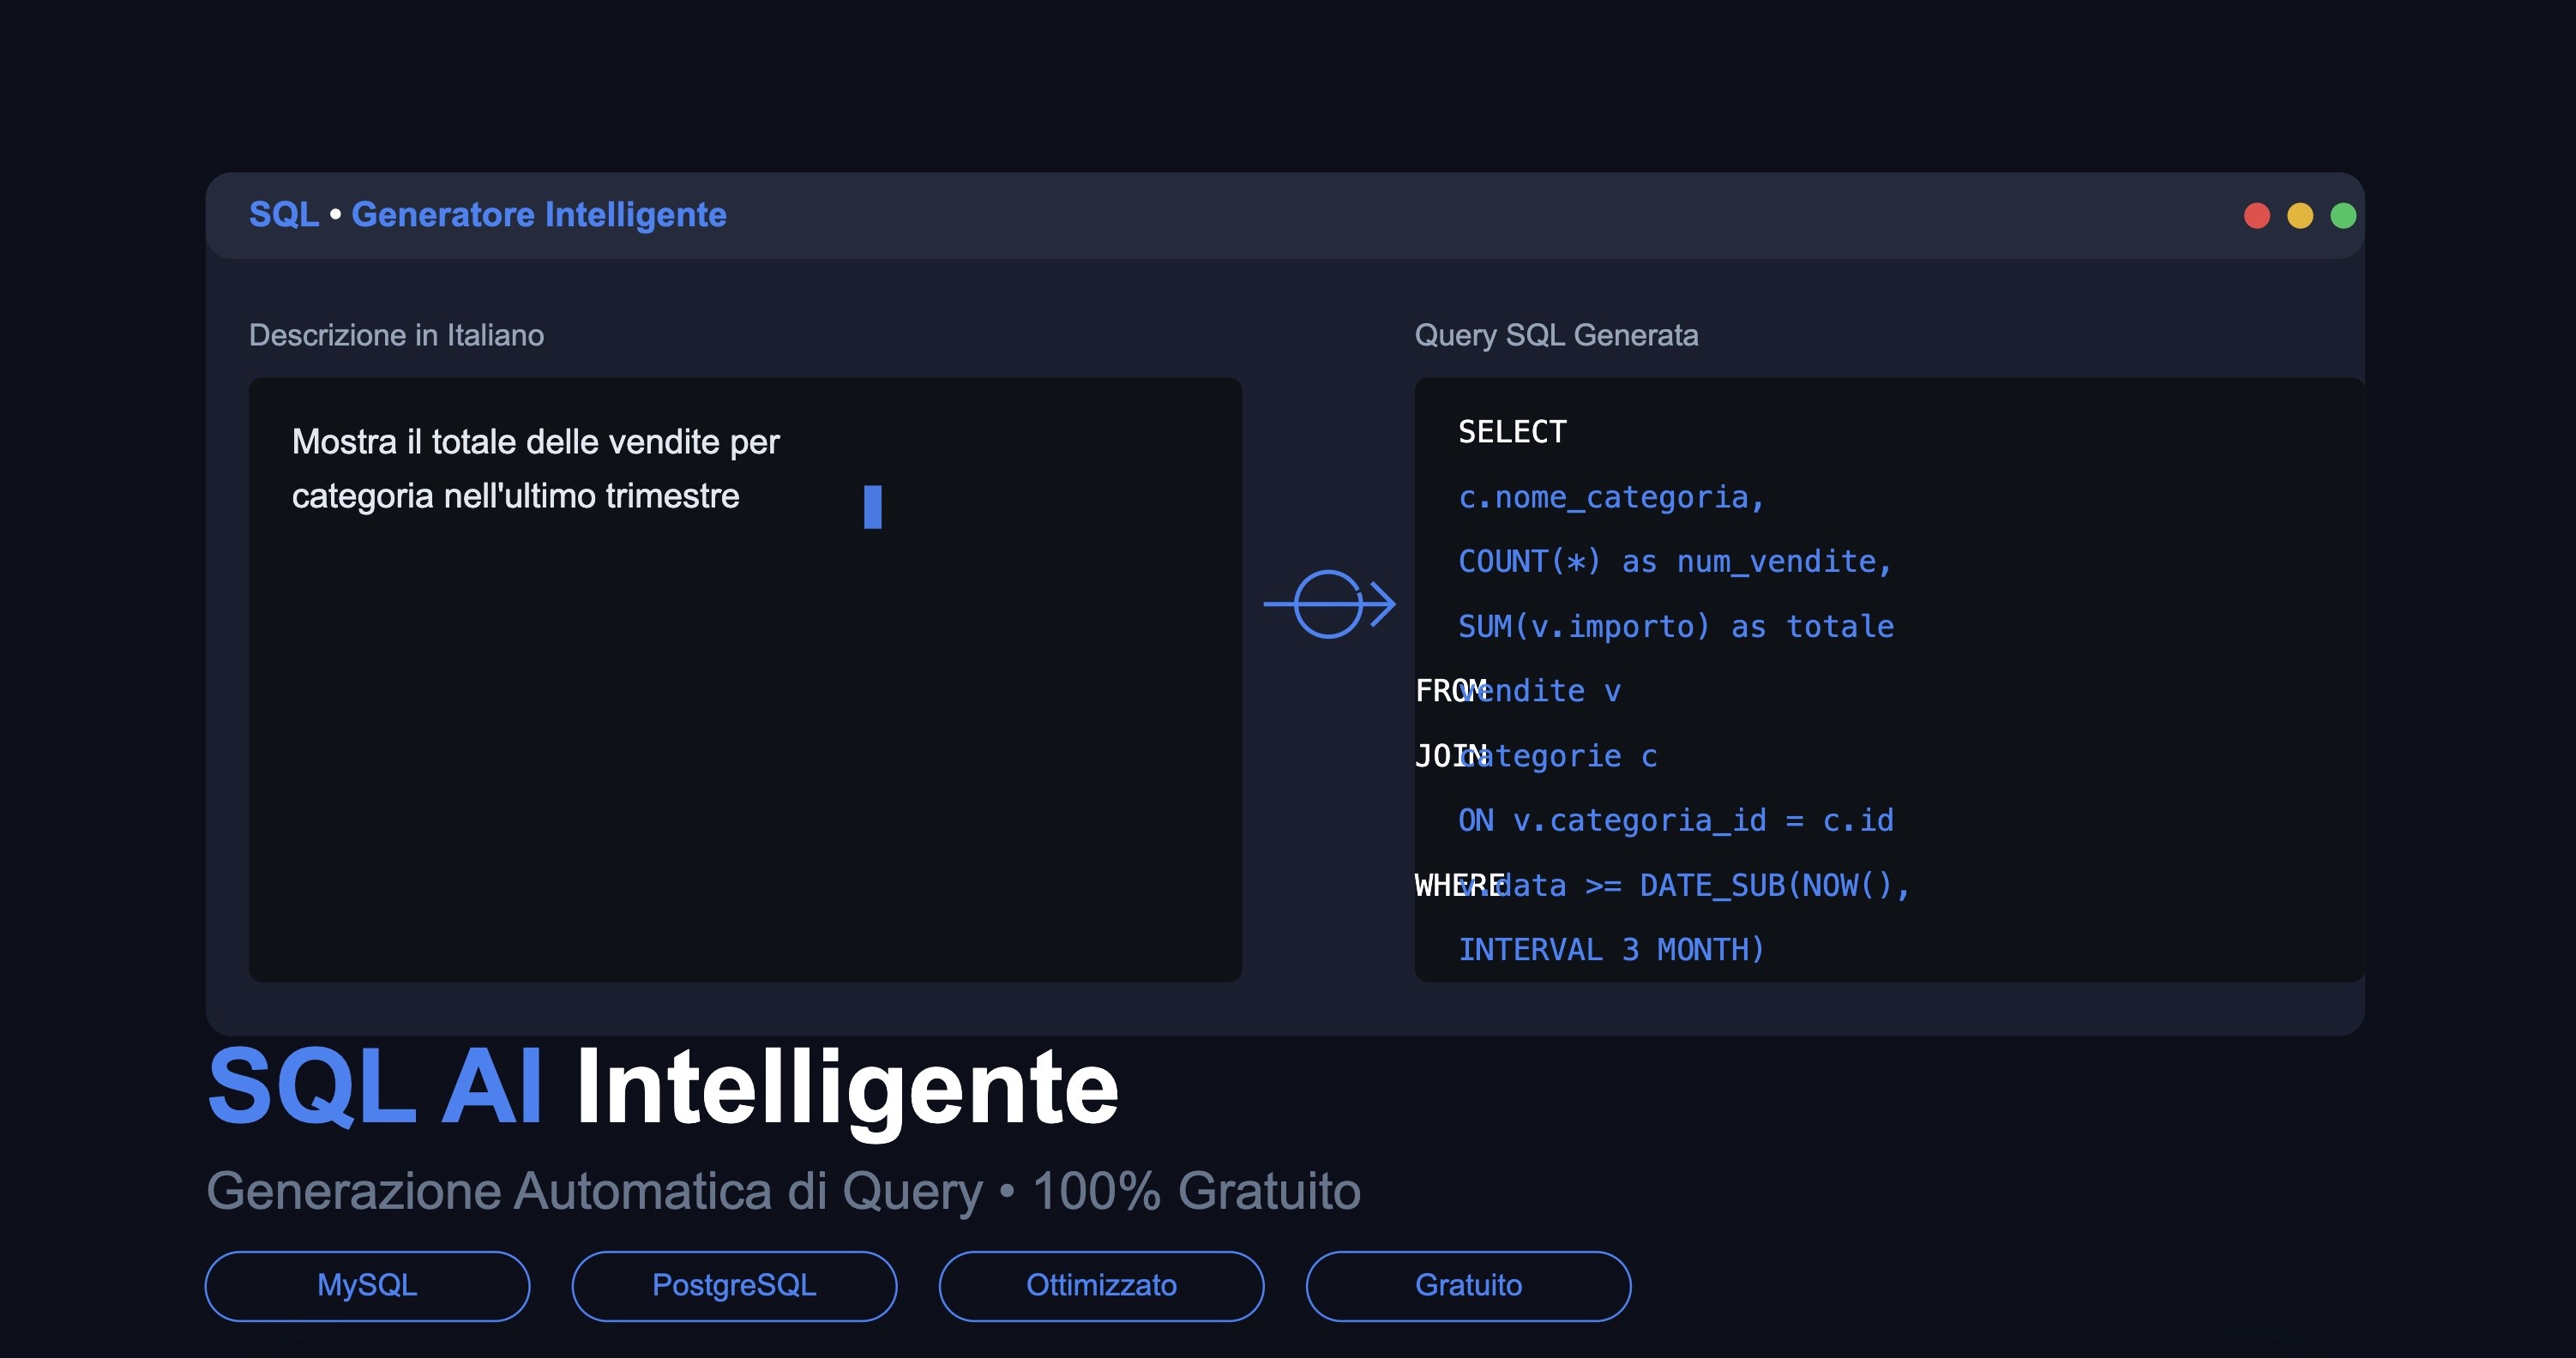Viewport: 2576px width, 1358px height.
Task: Focus the Italian description input box
Action: pos(745,680)
